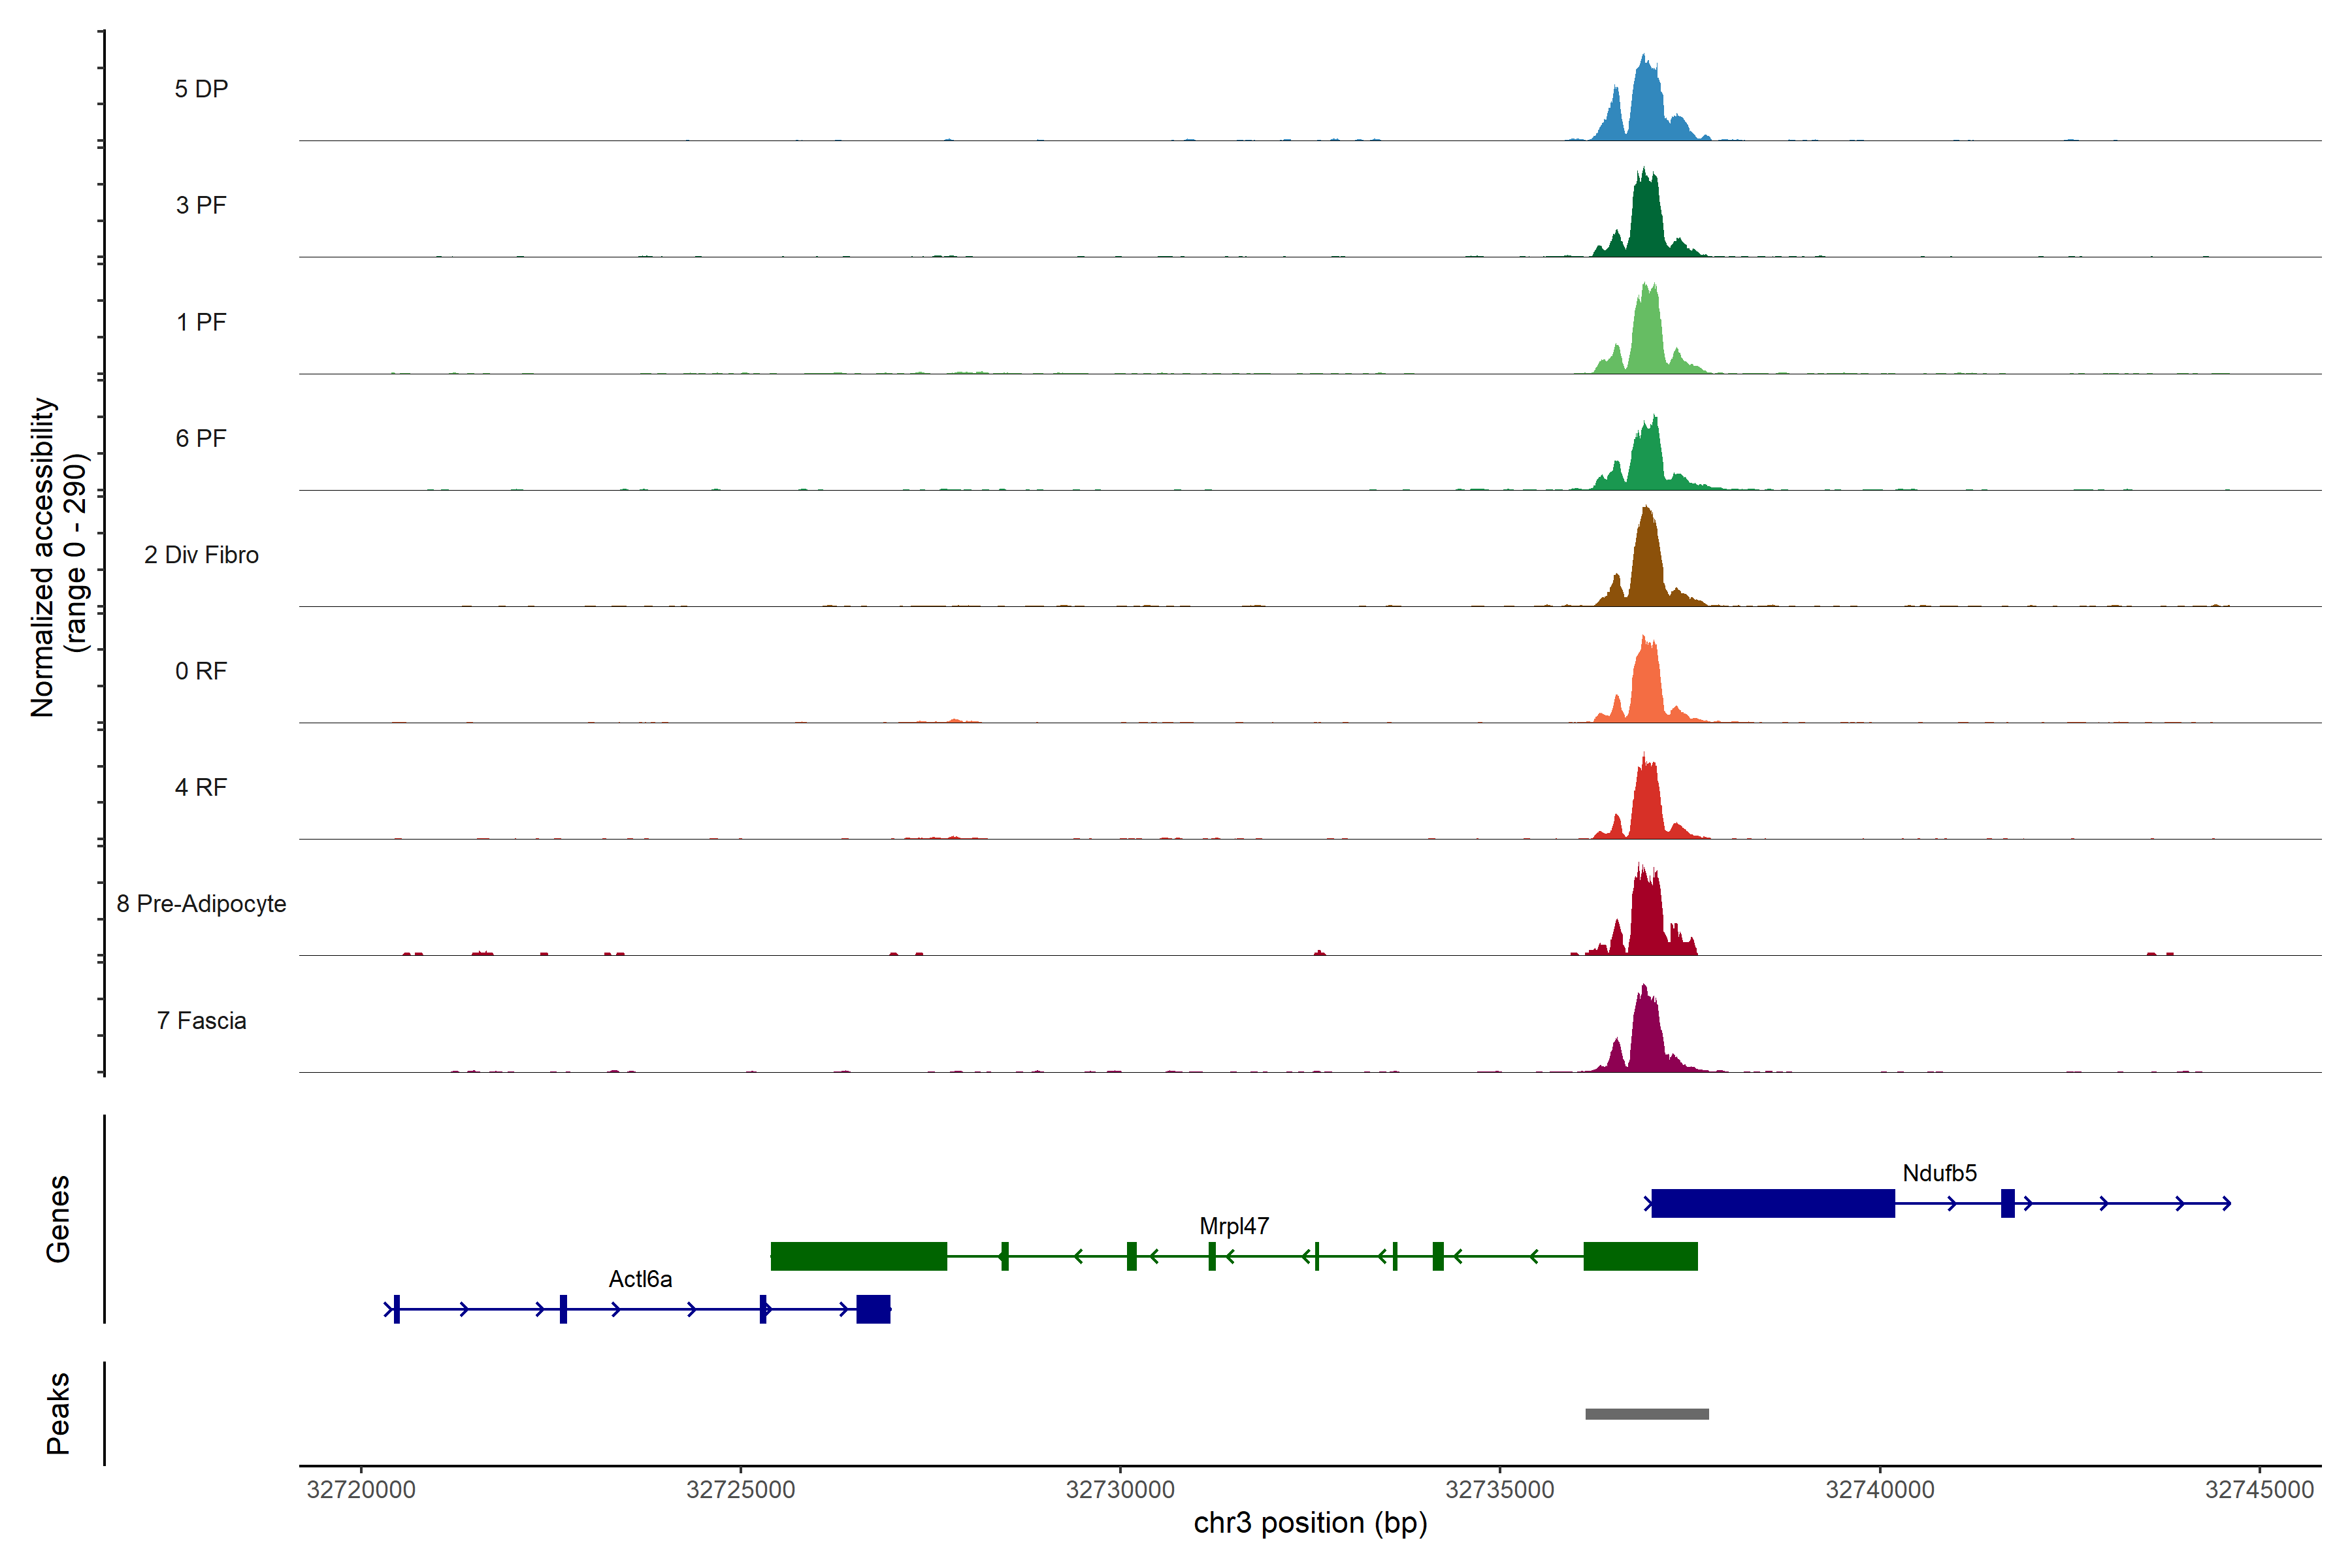Click the Genes panel label
This screenshot has height=1568, width=2352.
click(x=58, y=1219)
